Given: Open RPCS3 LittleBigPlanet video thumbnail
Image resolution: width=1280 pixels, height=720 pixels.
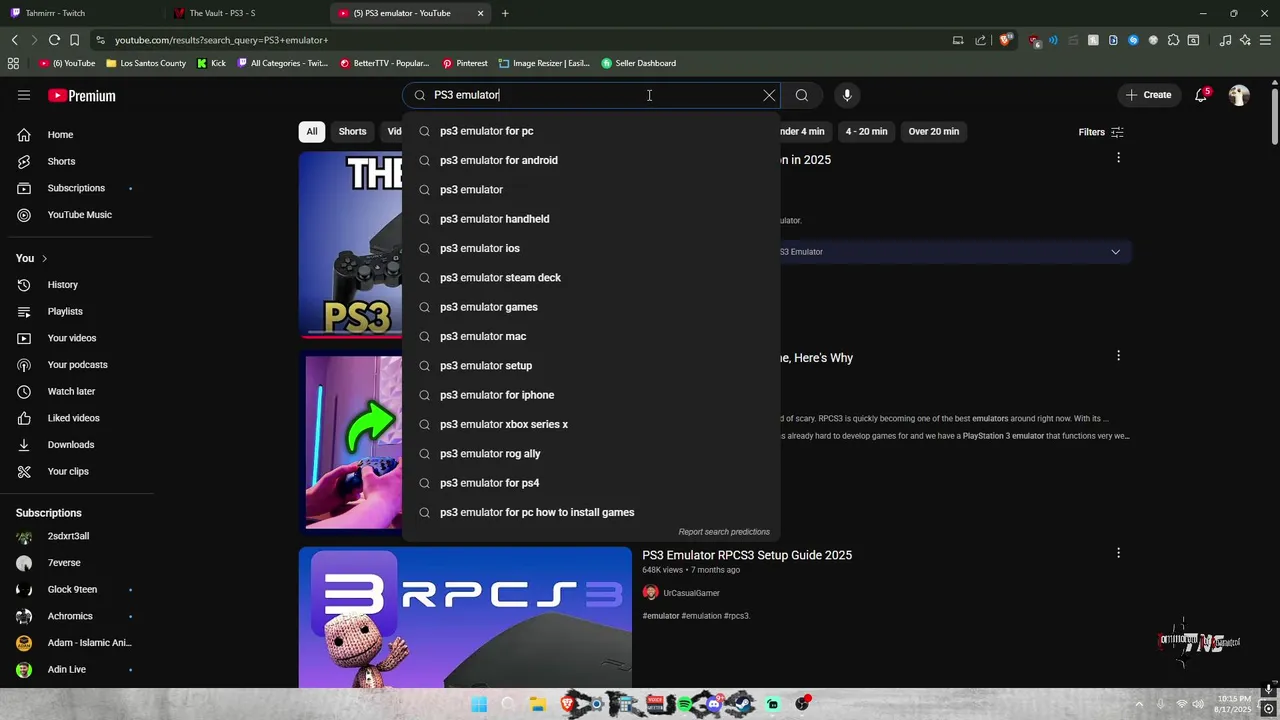Looking at the screenshot, I should (x=465, y=617).
